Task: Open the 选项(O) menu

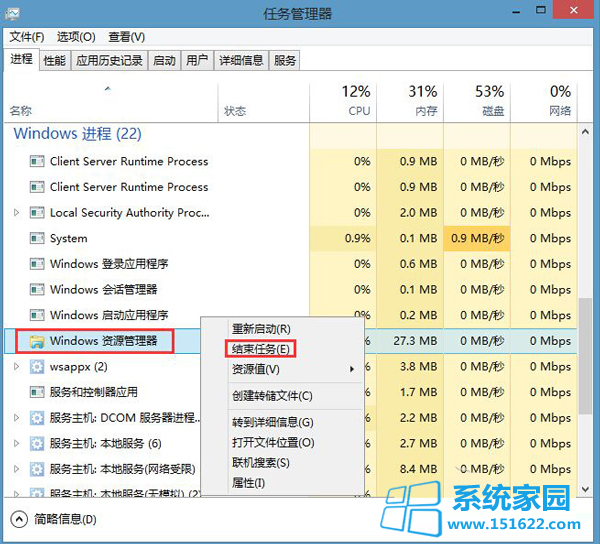Action: coord(76,37)
